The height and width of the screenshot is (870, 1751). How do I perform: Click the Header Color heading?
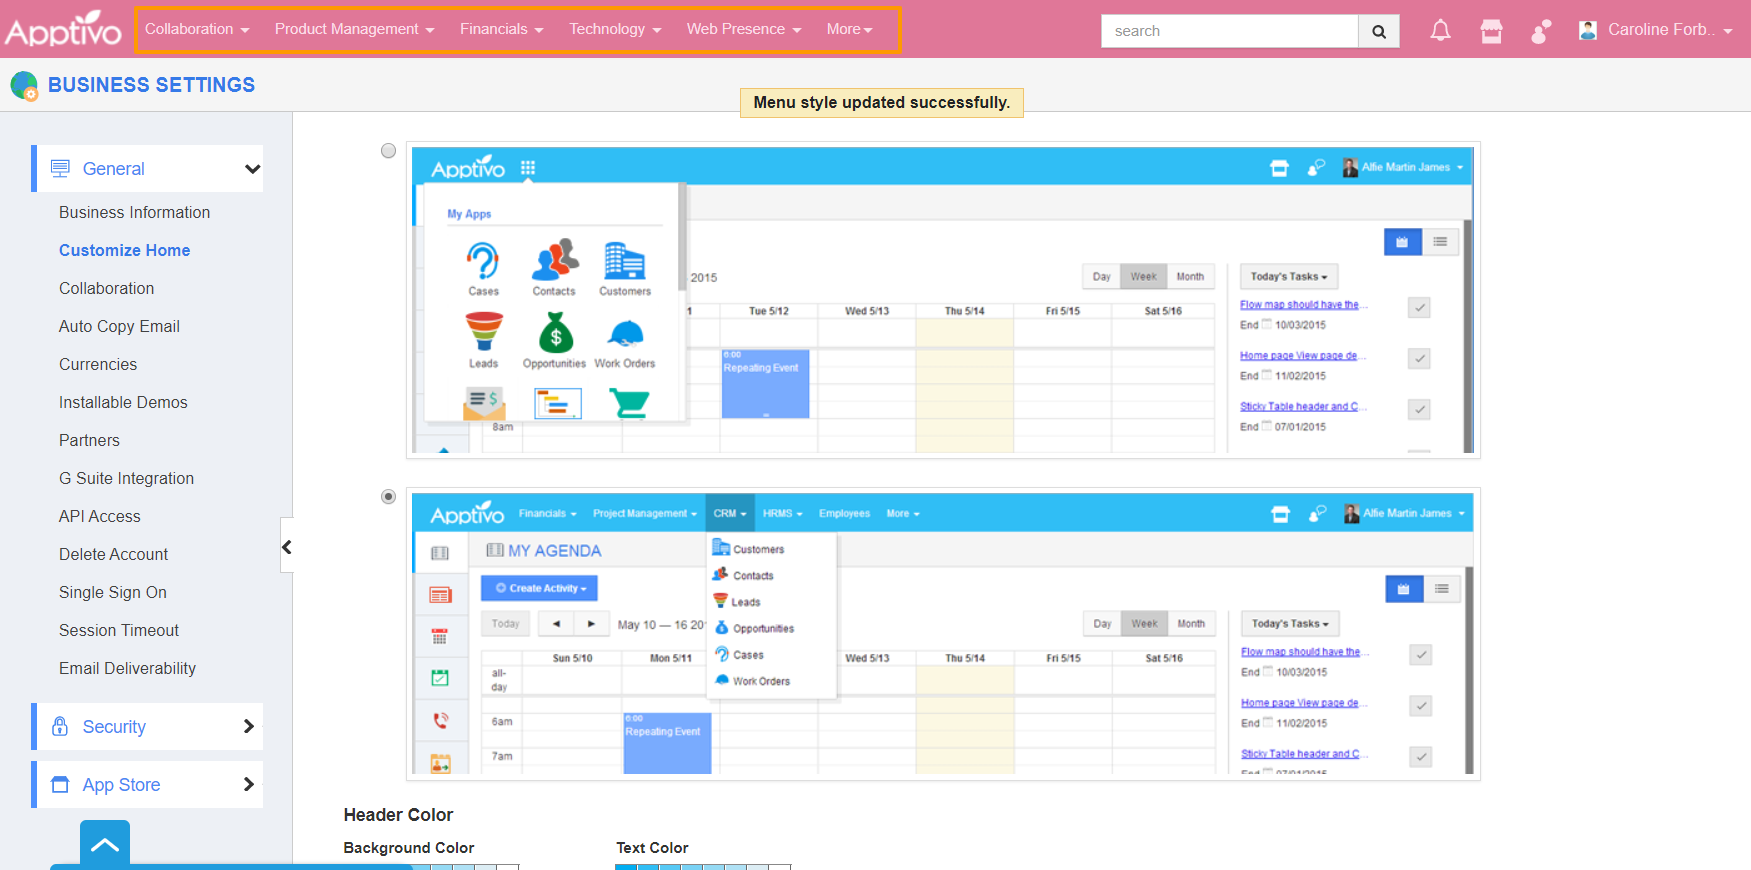tap(398, 815)
